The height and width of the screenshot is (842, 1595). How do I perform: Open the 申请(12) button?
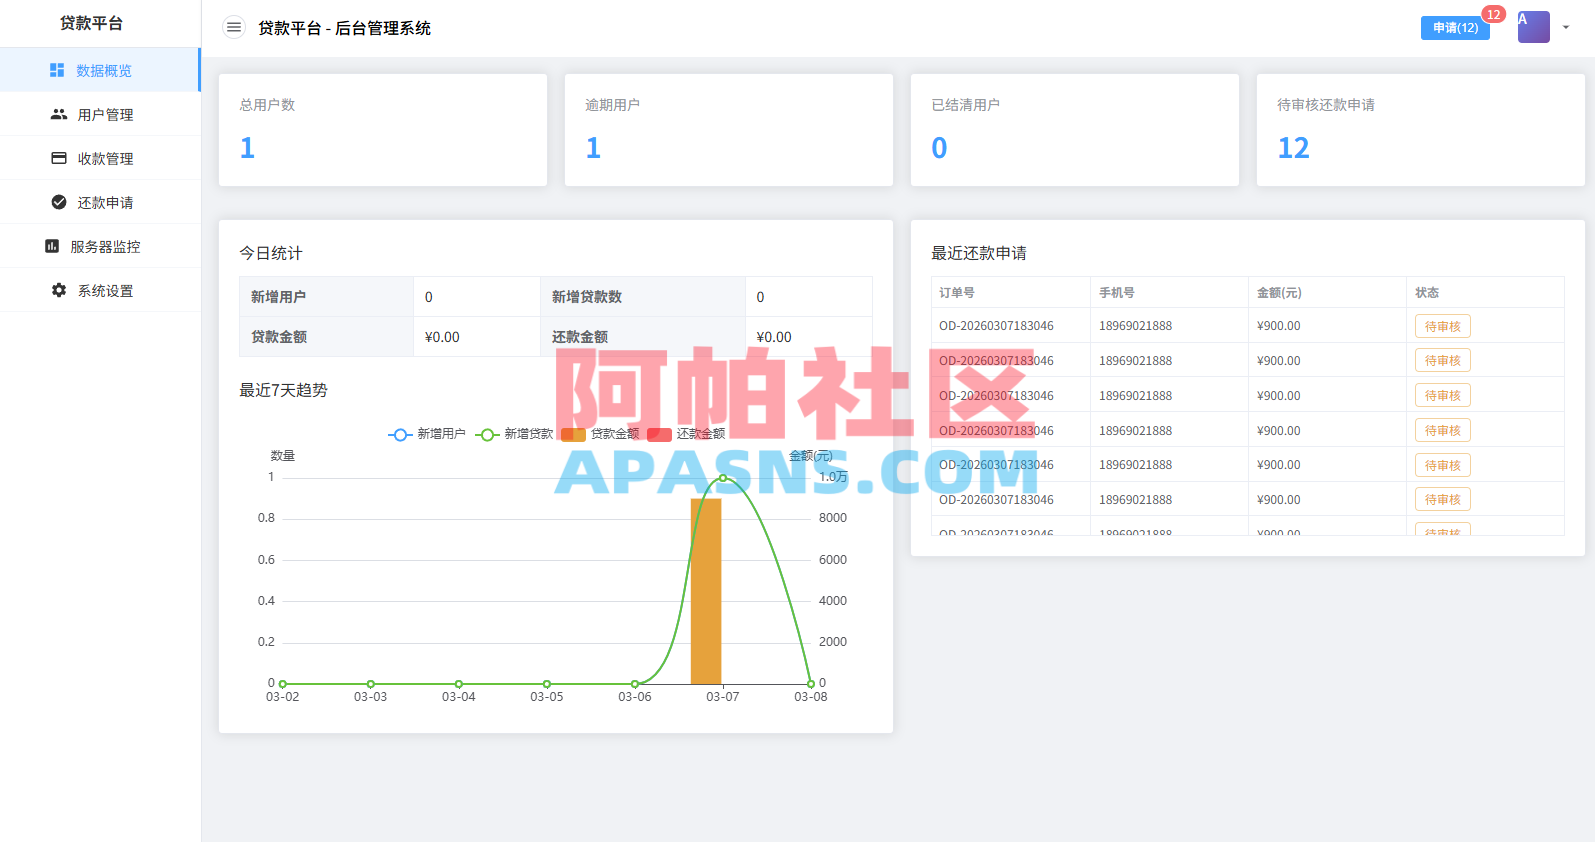[1455, 28]
